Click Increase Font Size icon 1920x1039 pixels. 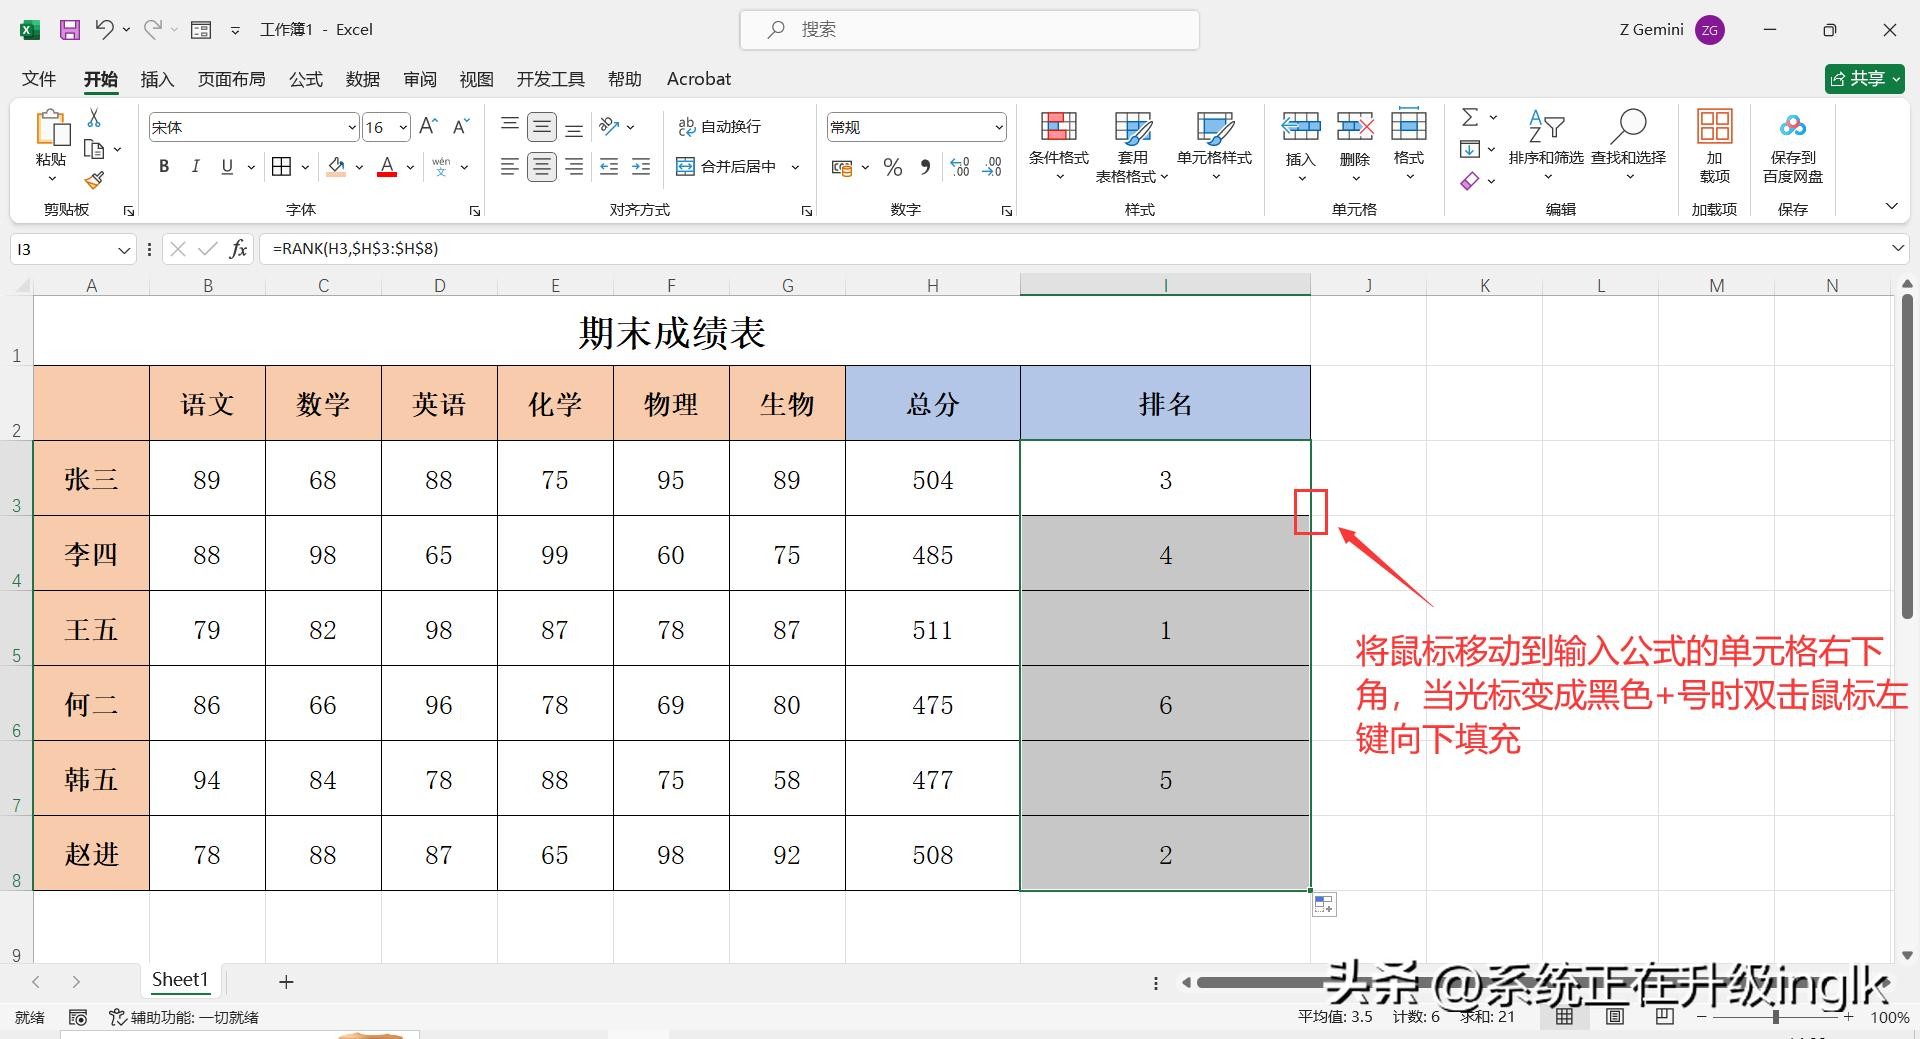coord(428,127)
